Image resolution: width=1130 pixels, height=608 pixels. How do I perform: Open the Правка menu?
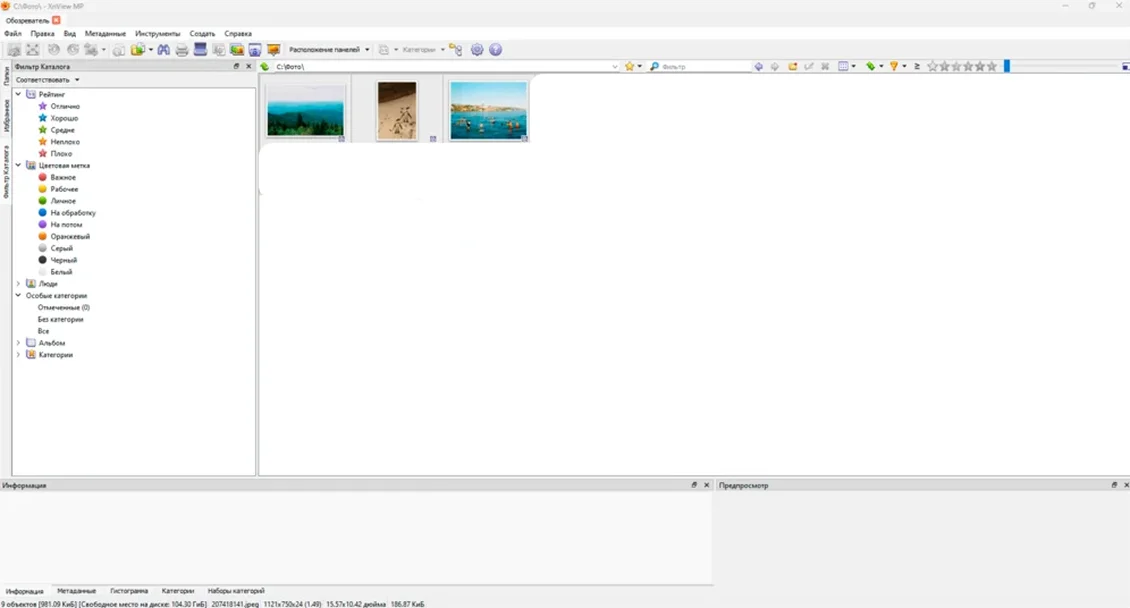coord(43,33)
